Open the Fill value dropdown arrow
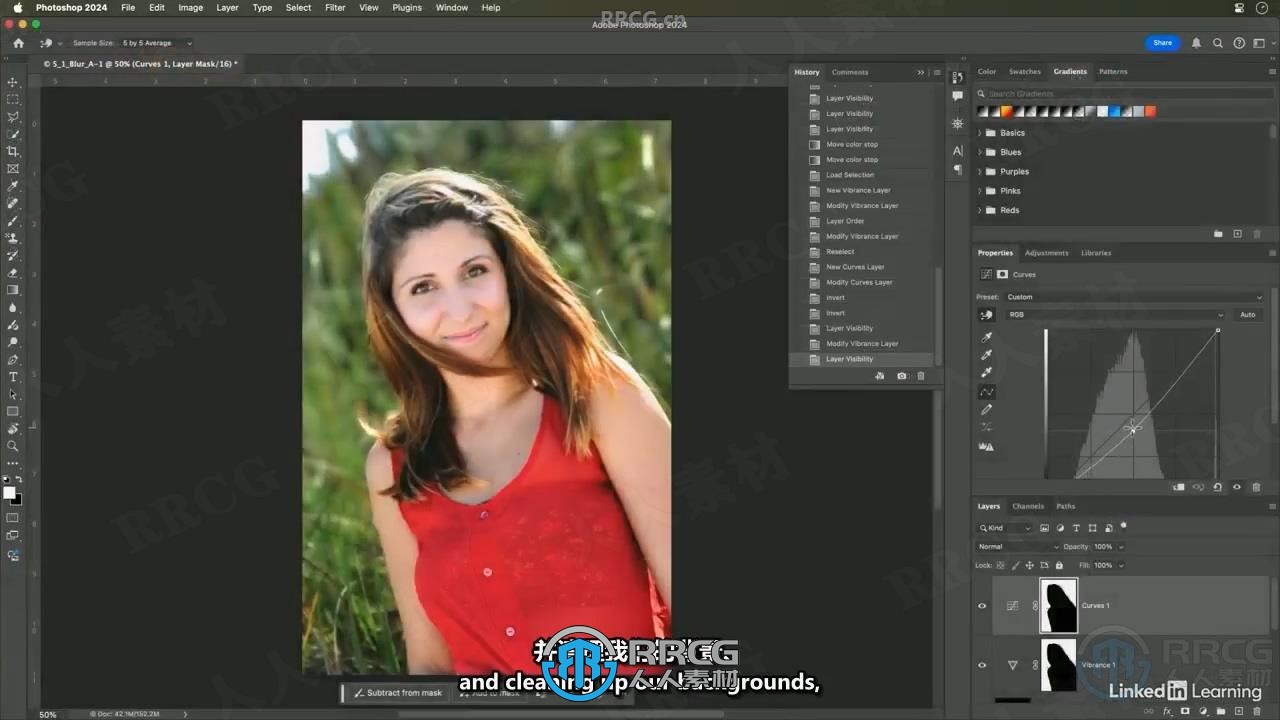This screenshot has height=720, width=1280. (x=1121, y=565)
